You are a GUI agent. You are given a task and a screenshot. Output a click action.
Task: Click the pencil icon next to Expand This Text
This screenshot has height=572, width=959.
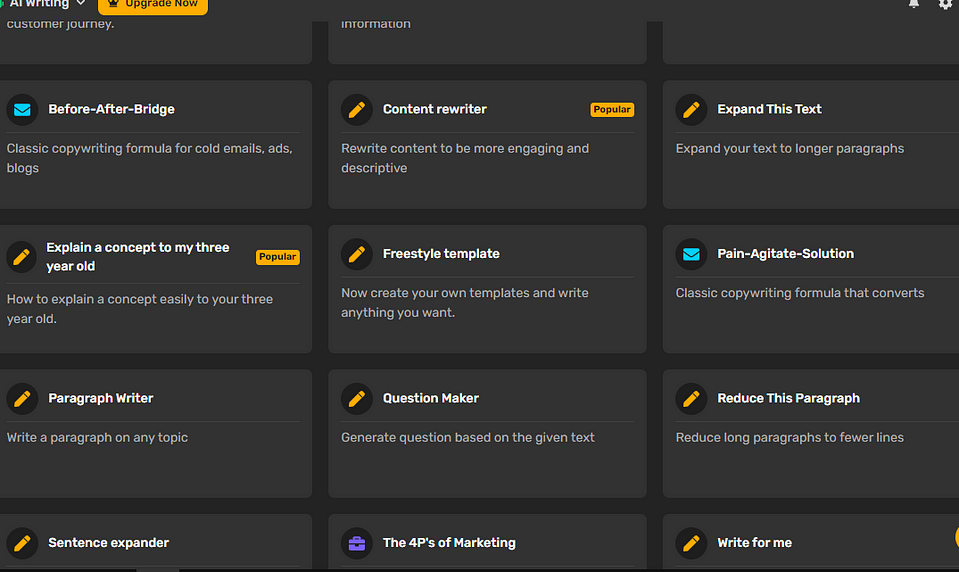pos(691,109)
